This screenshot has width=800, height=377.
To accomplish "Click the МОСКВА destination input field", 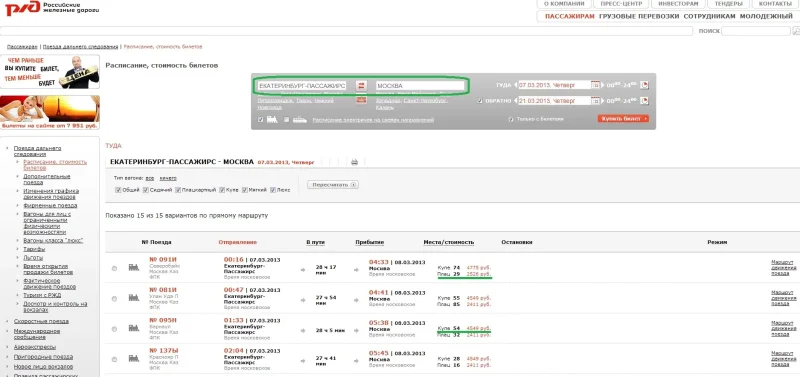I will pos(420,86).
